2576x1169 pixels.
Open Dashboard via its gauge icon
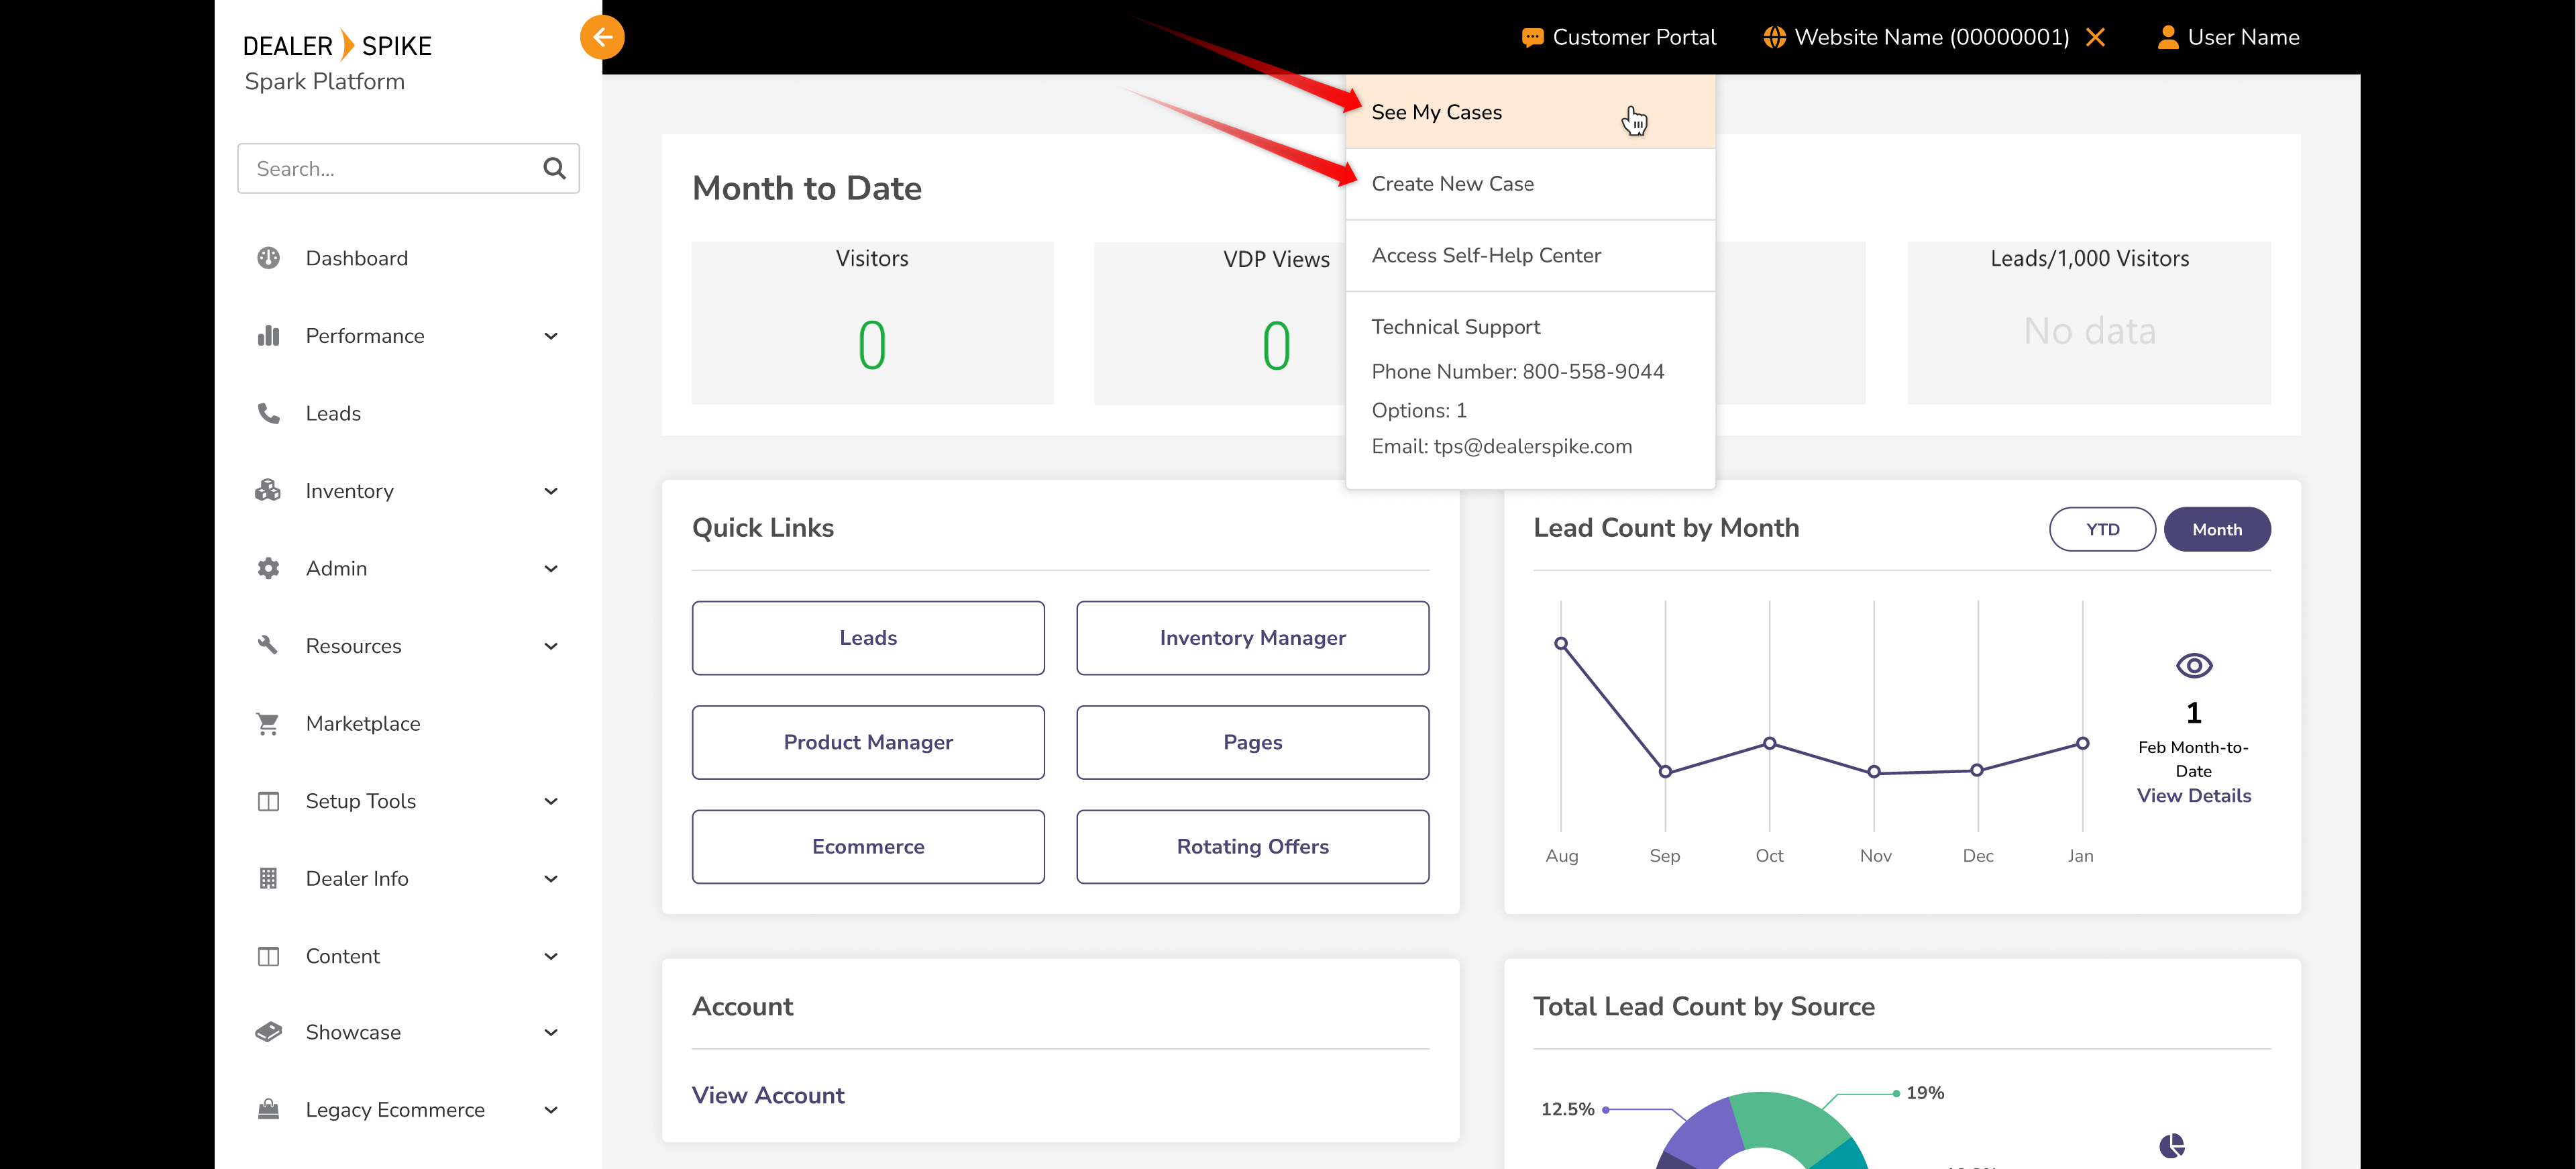pos(268,258)
